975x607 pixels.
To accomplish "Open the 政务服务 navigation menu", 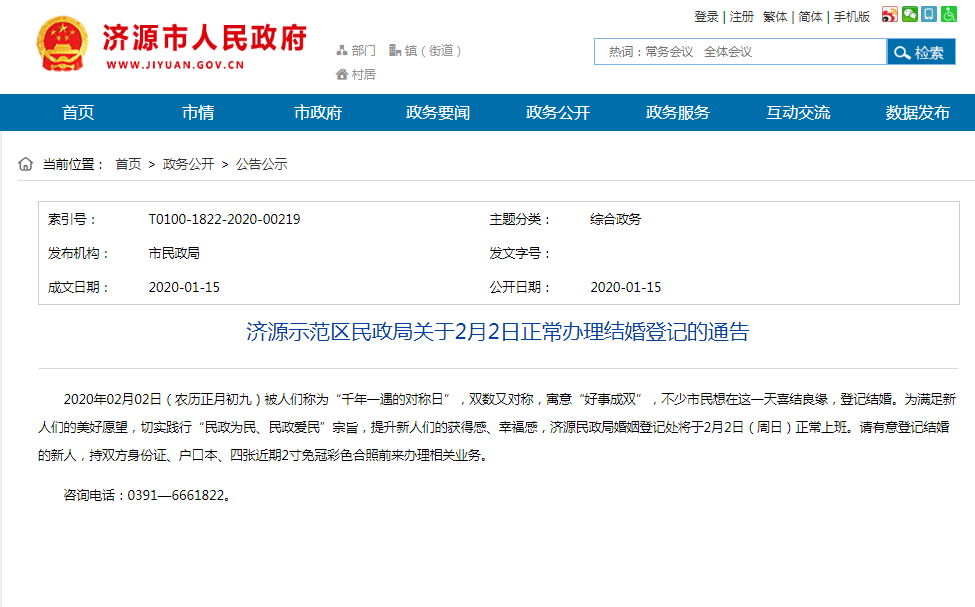I will pyautogui.click(x=678, y=113).
